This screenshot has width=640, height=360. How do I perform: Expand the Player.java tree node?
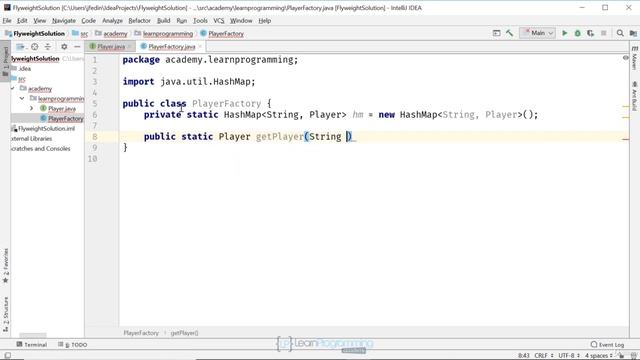click(31, 109)
